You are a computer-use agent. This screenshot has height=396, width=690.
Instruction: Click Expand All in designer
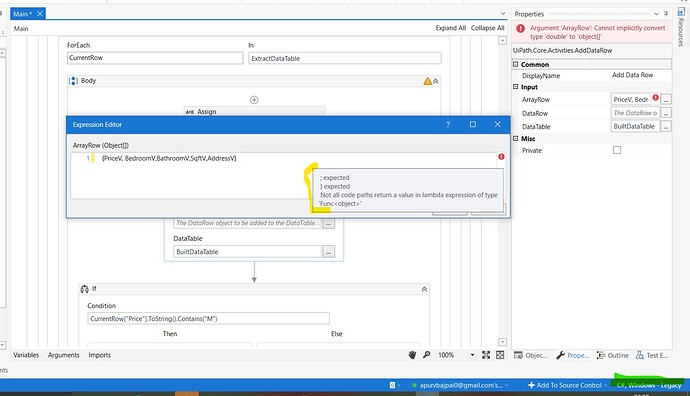coord(451,28)
